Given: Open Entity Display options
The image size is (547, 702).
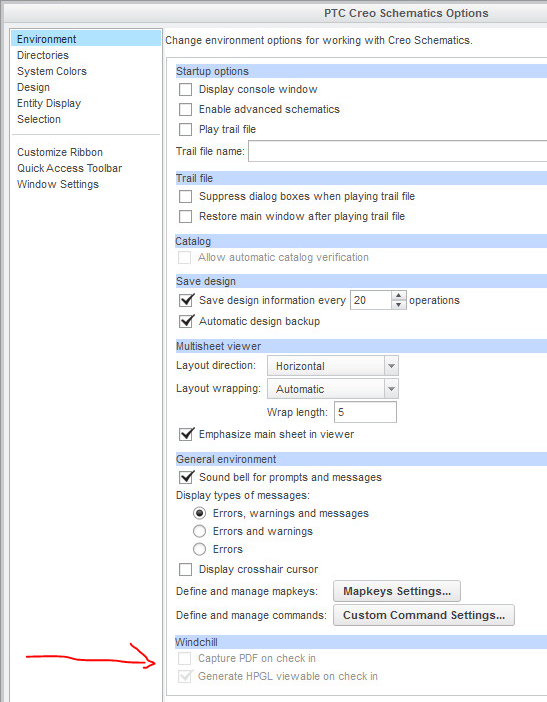Looking at the screenshot, I should click(x=49, y=103).
